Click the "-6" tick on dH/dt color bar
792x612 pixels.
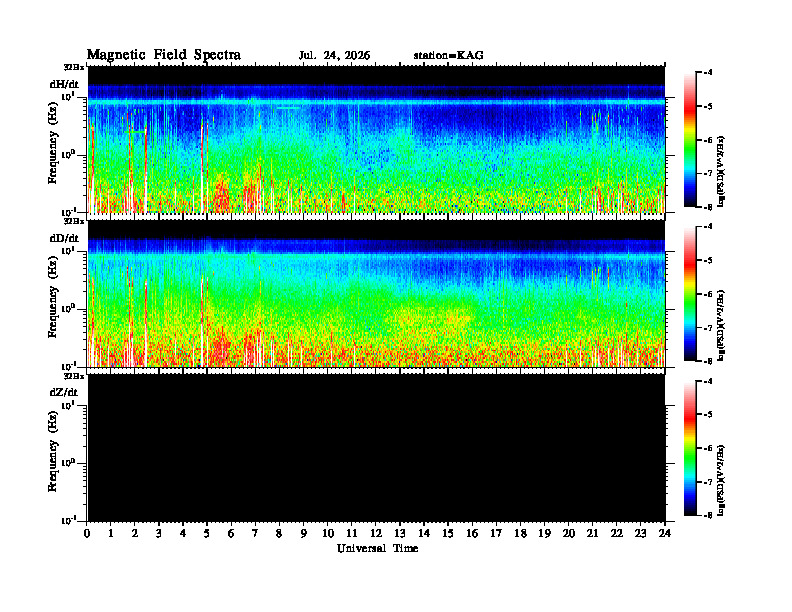pyautogui.click(x=708, y=140)
